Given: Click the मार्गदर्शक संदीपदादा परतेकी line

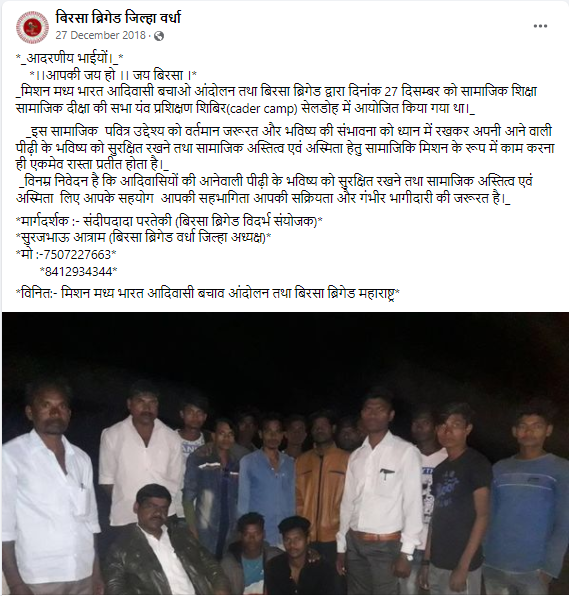Looking at the screenshot, I should click(169, 221).
